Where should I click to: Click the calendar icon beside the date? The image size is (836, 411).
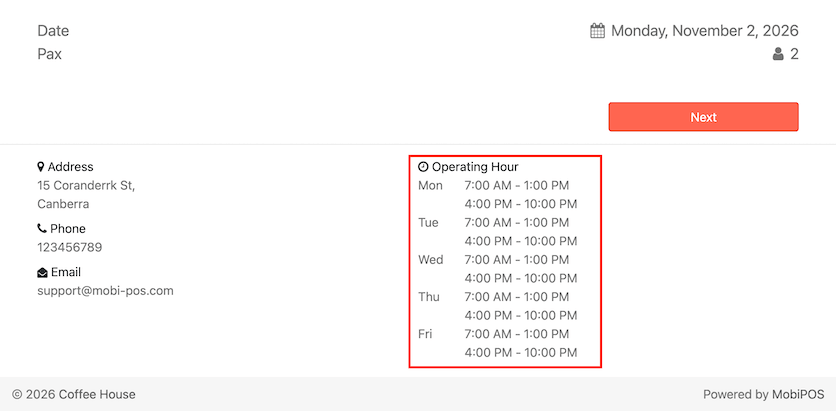598,31
